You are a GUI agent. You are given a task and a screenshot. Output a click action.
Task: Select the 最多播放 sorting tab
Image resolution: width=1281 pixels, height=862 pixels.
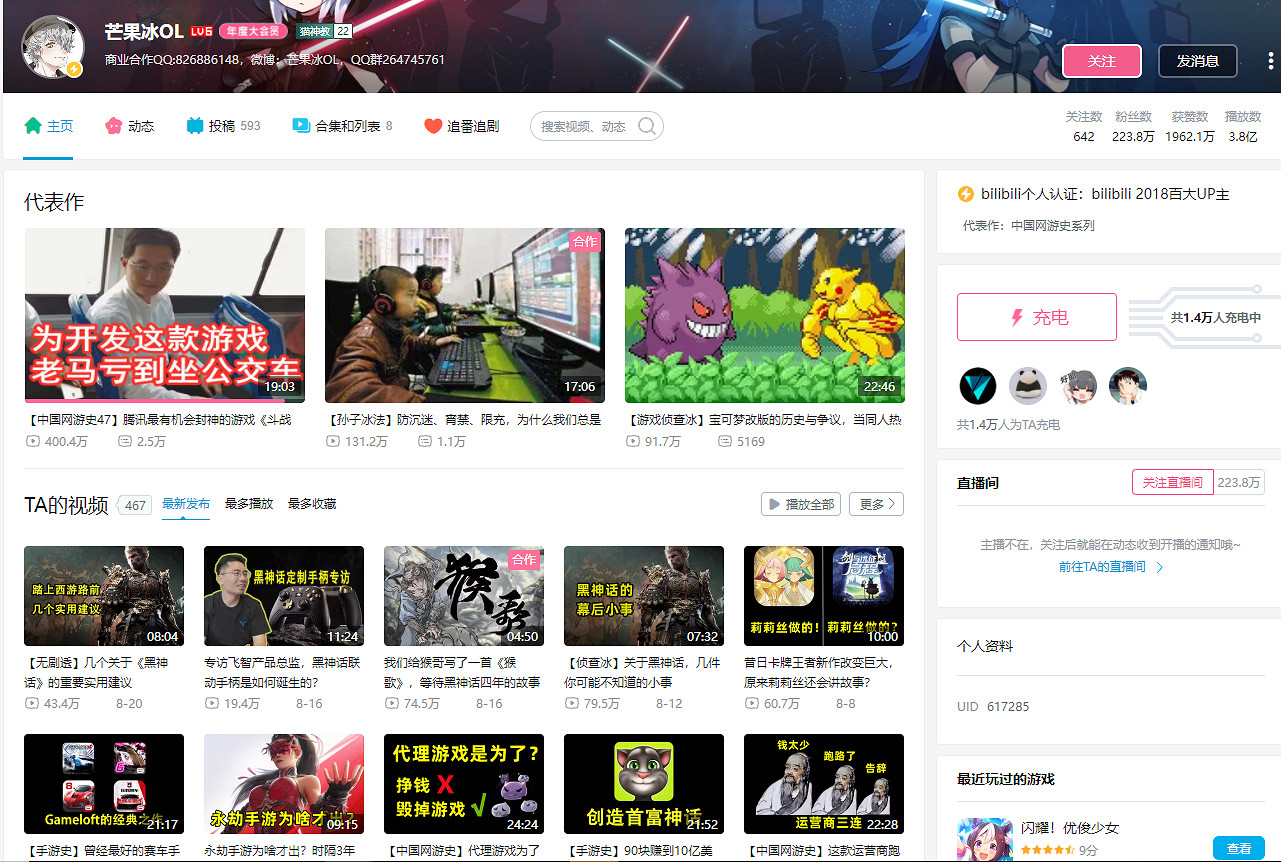[248, 504]
